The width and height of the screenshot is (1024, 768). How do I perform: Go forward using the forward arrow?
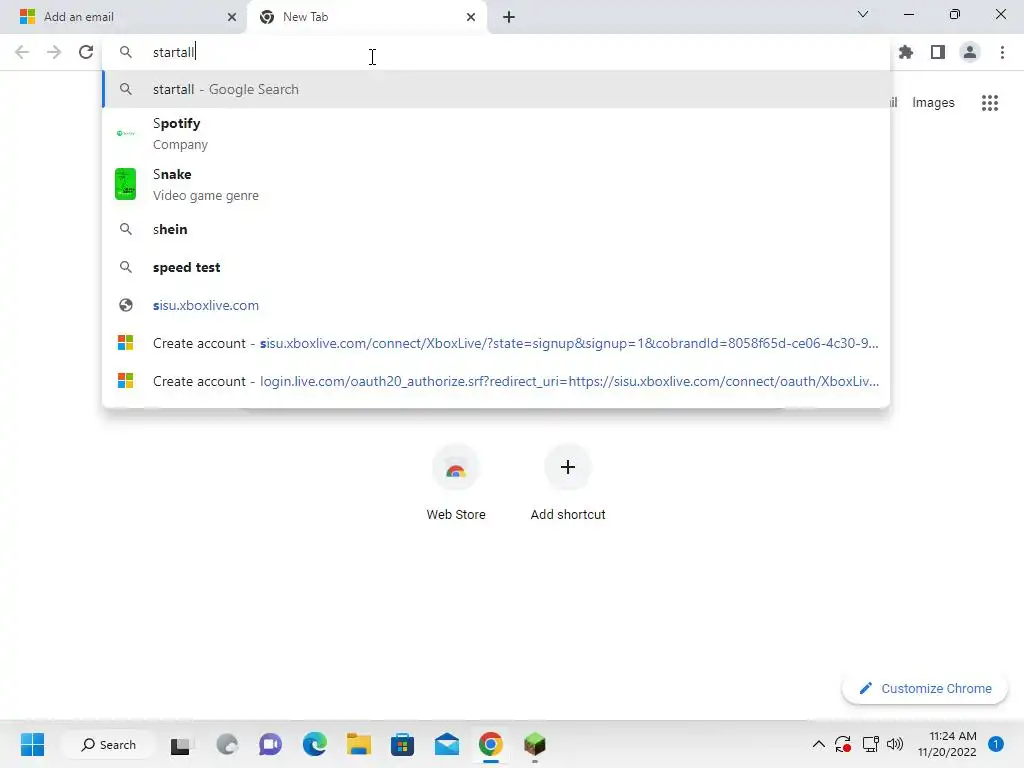[54, 52]
